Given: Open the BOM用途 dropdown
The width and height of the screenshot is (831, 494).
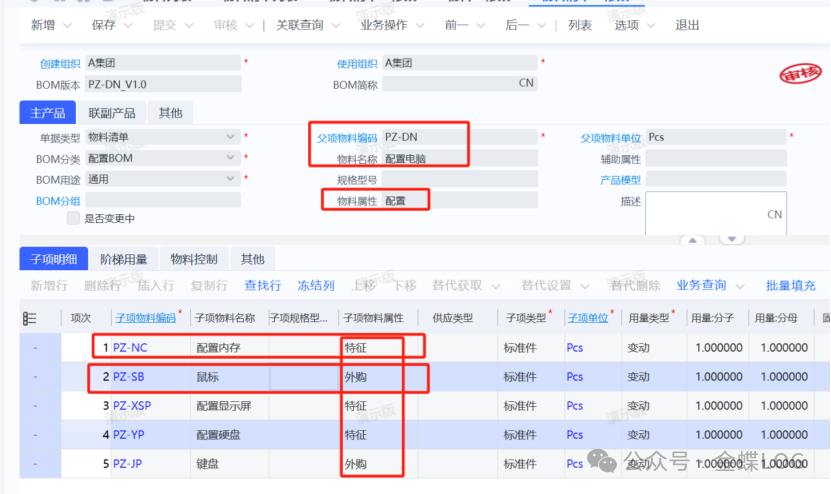Looking at the screenshot, I should (230, 179).
